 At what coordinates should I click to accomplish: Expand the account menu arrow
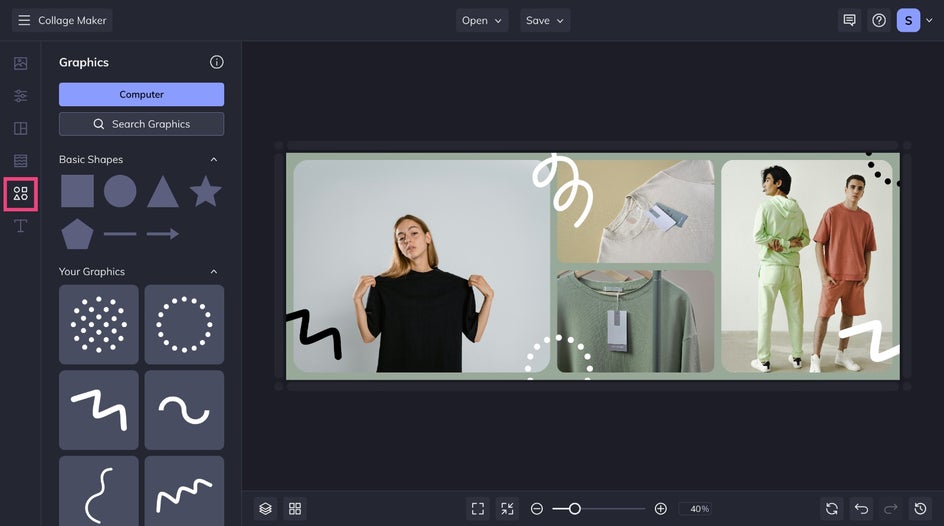pos(929,20)
